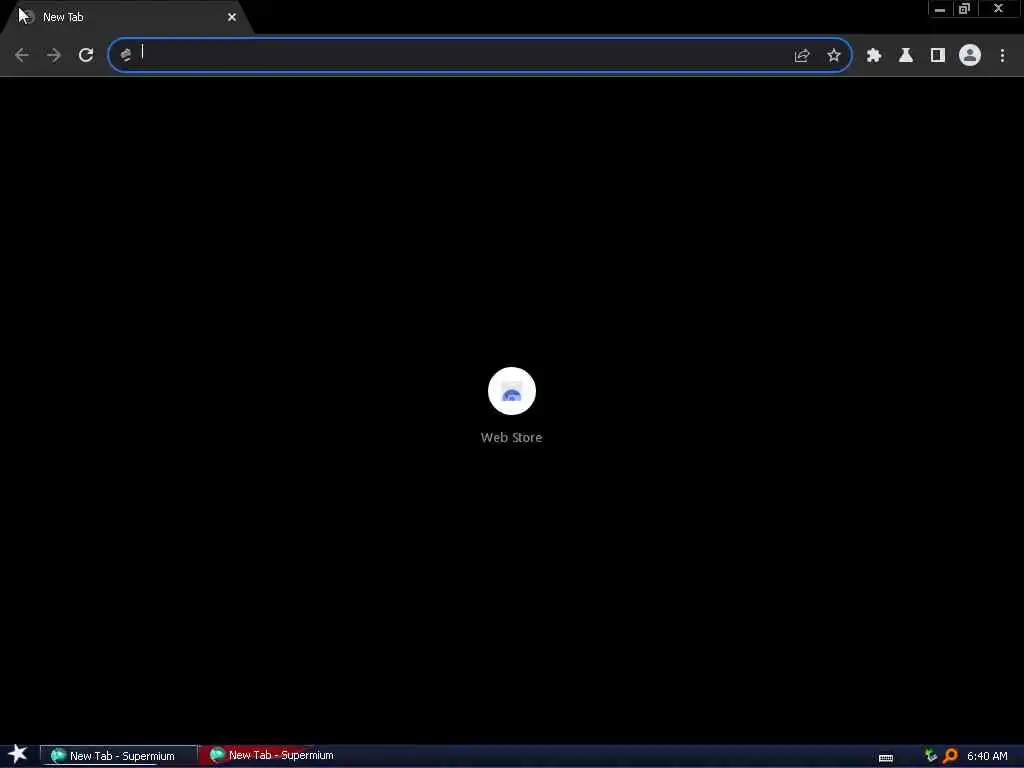Click the site info icon in address bar
1024x768 pixels.
(x=126, y=56)
